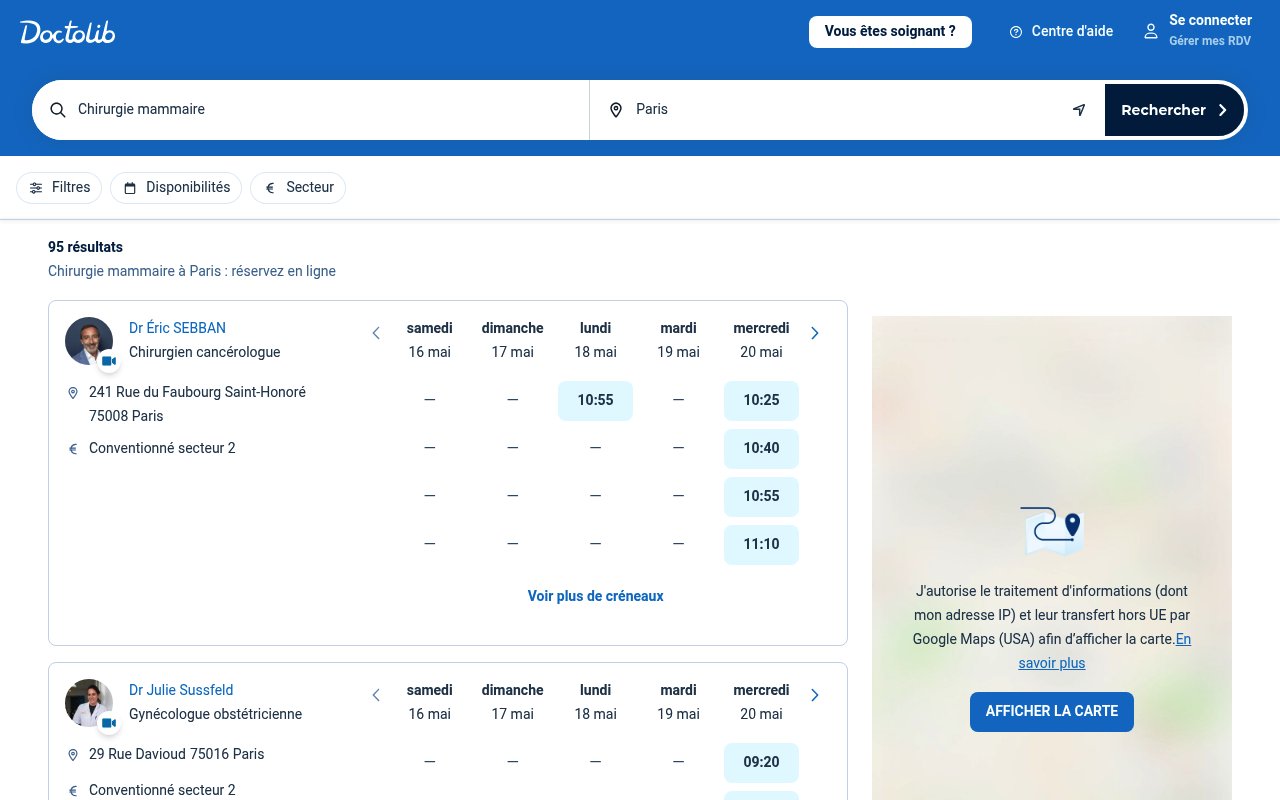Viewport: 1280px width, 800px height.
Task: Click the Chirurgie mammaire à Paris heading
Action: 192,271
